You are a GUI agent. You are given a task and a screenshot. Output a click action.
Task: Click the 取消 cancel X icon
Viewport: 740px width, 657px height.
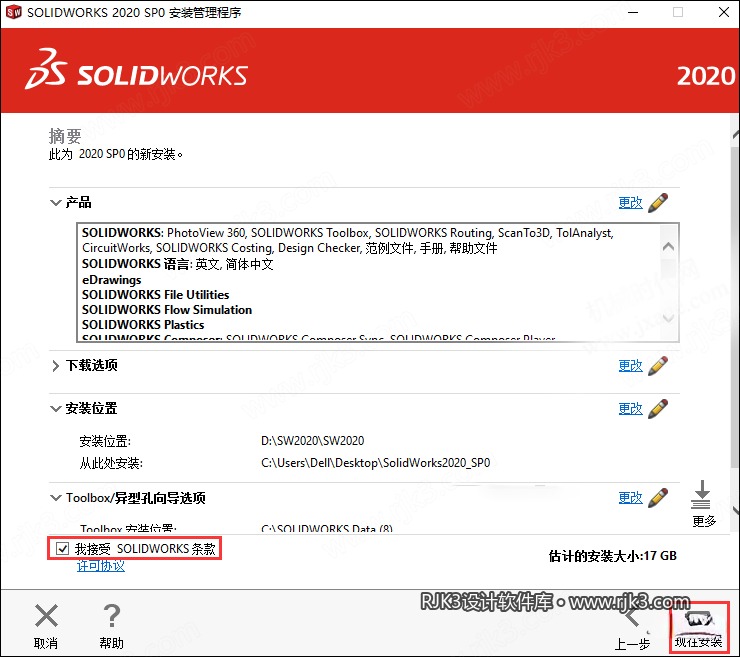[x=46, y=615]
